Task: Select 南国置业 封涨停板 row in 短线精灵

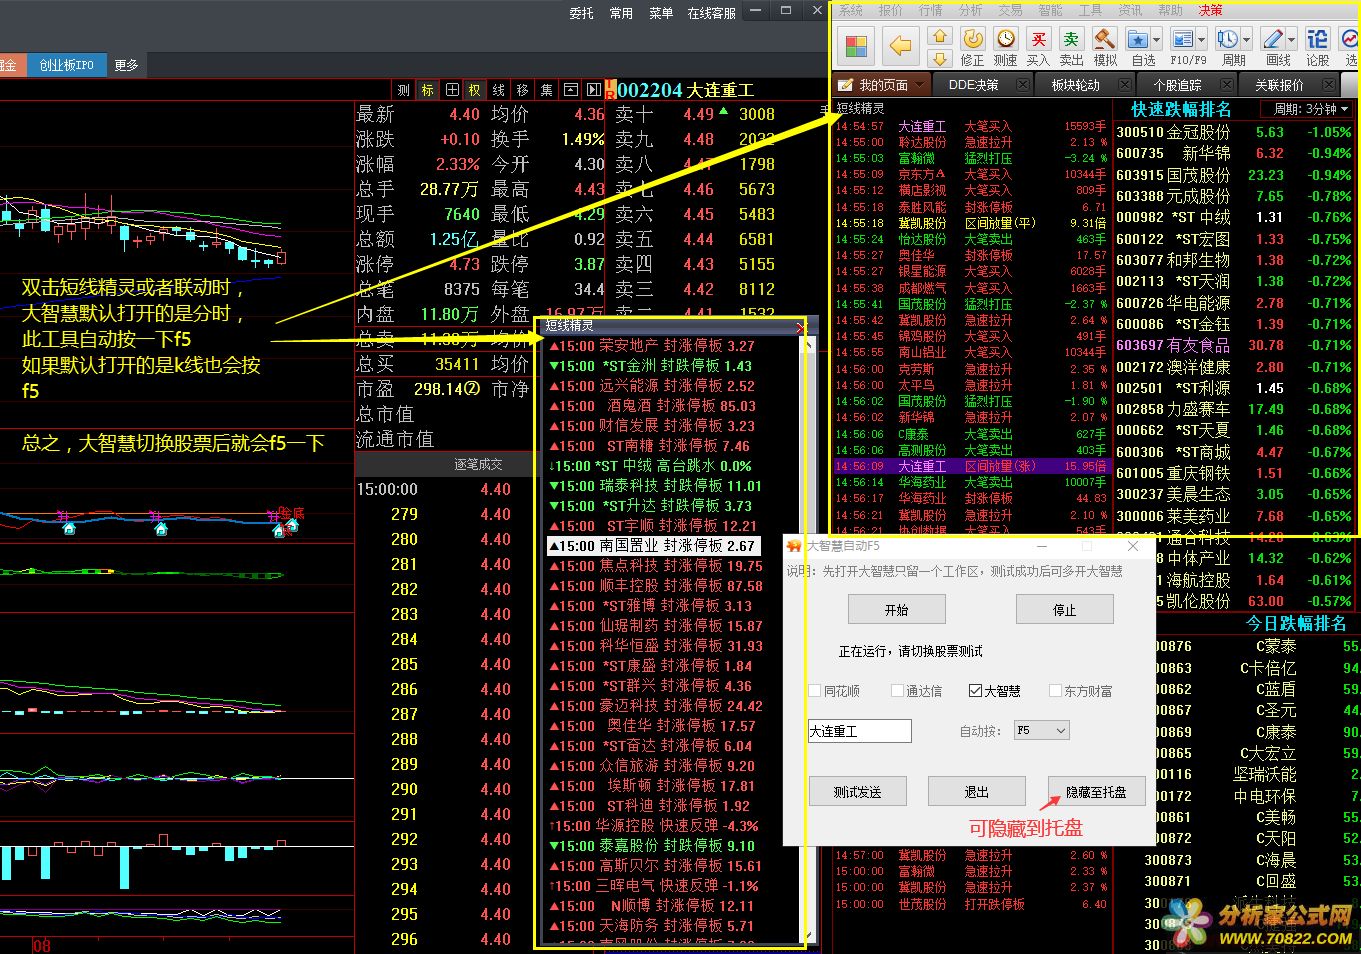Action: point(654,546)
